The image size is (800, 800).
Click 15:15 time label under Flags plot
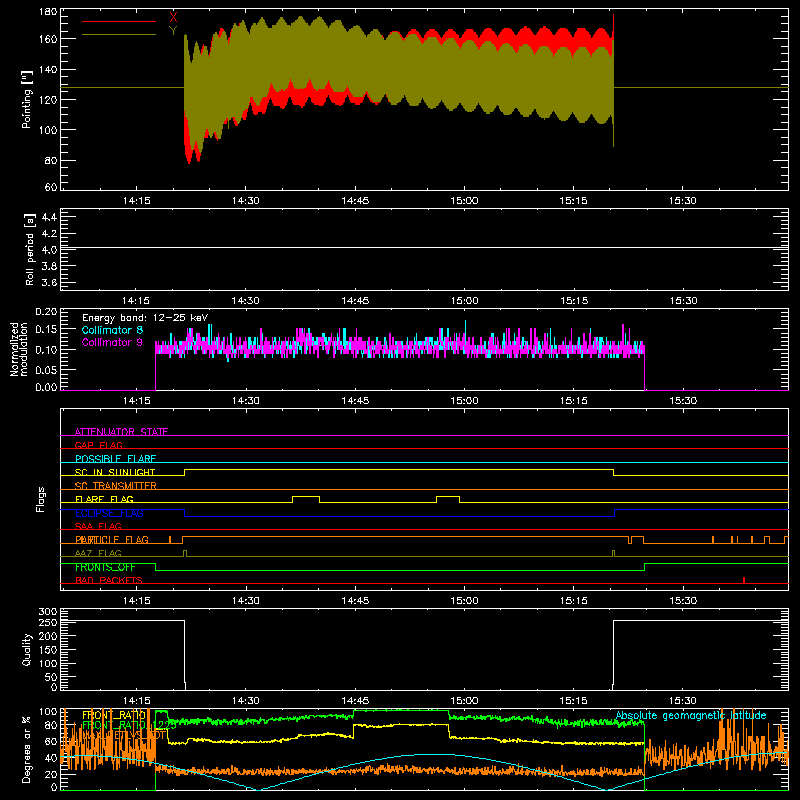click(x=573, y=601)
